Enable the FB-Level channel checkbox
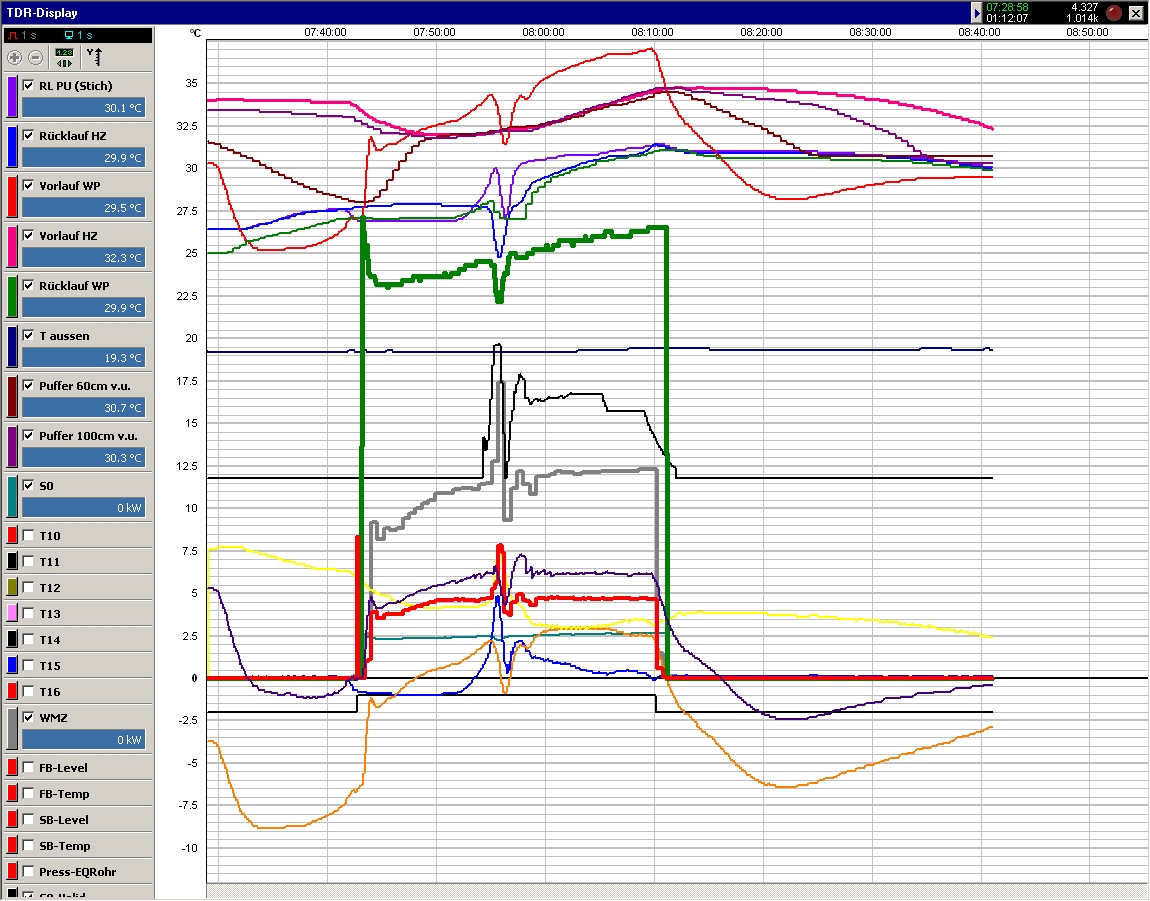Viewport: 1150px width, 901px height. (x=29, y=768)
